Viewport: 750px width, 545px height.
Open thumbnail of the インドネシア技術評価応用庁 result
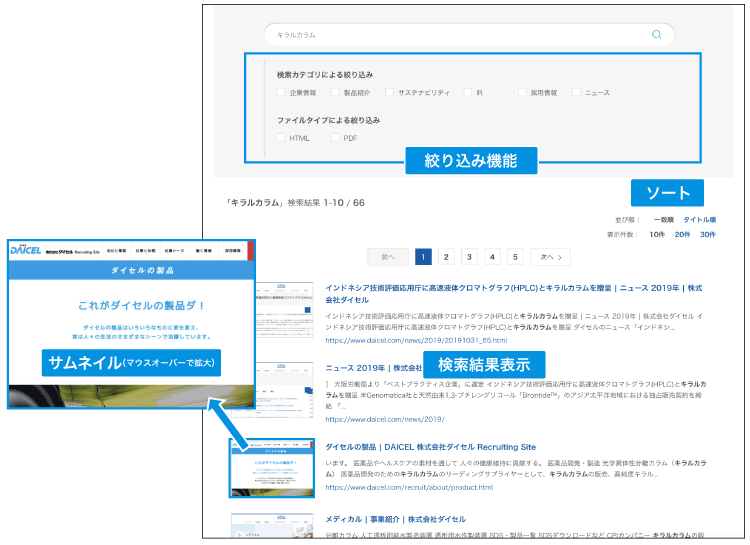point(285,311)
